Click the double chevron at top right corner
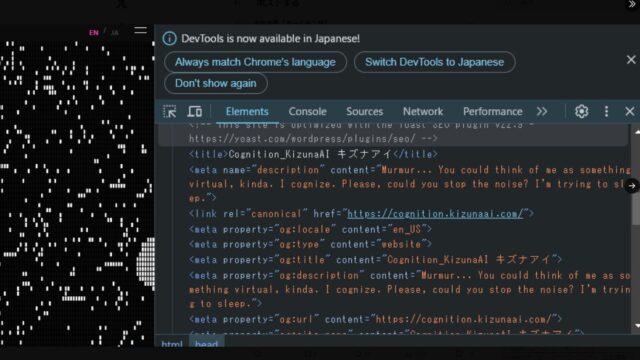The width and height of the screenshot is (640, 360). click(631, 4)
